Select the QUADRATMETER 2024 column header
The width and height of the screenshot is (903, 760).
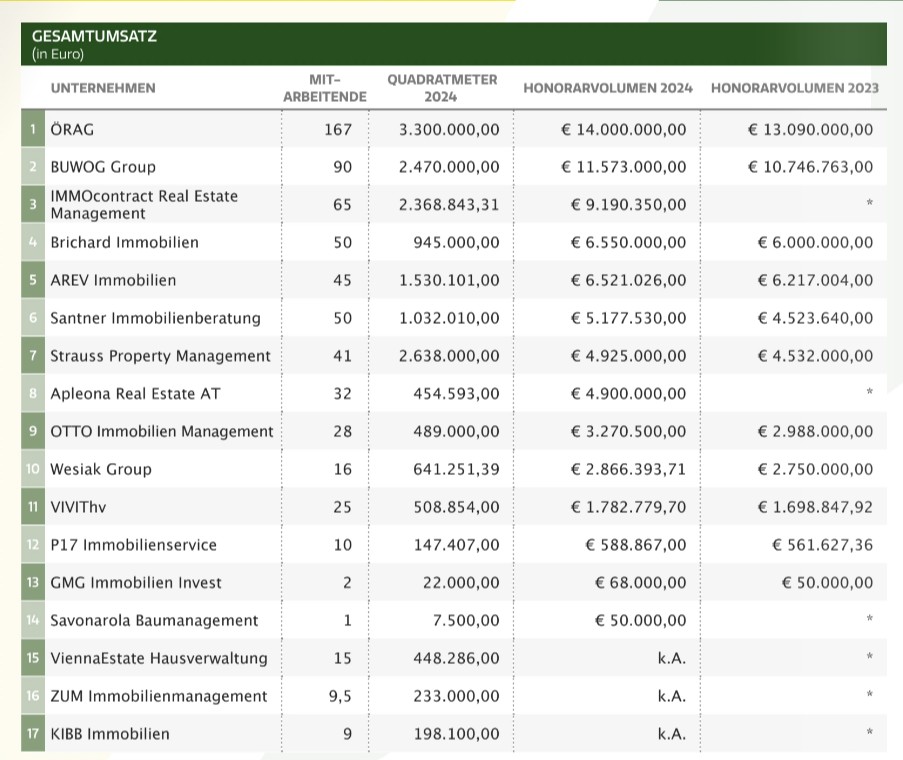tap(441, 88)
